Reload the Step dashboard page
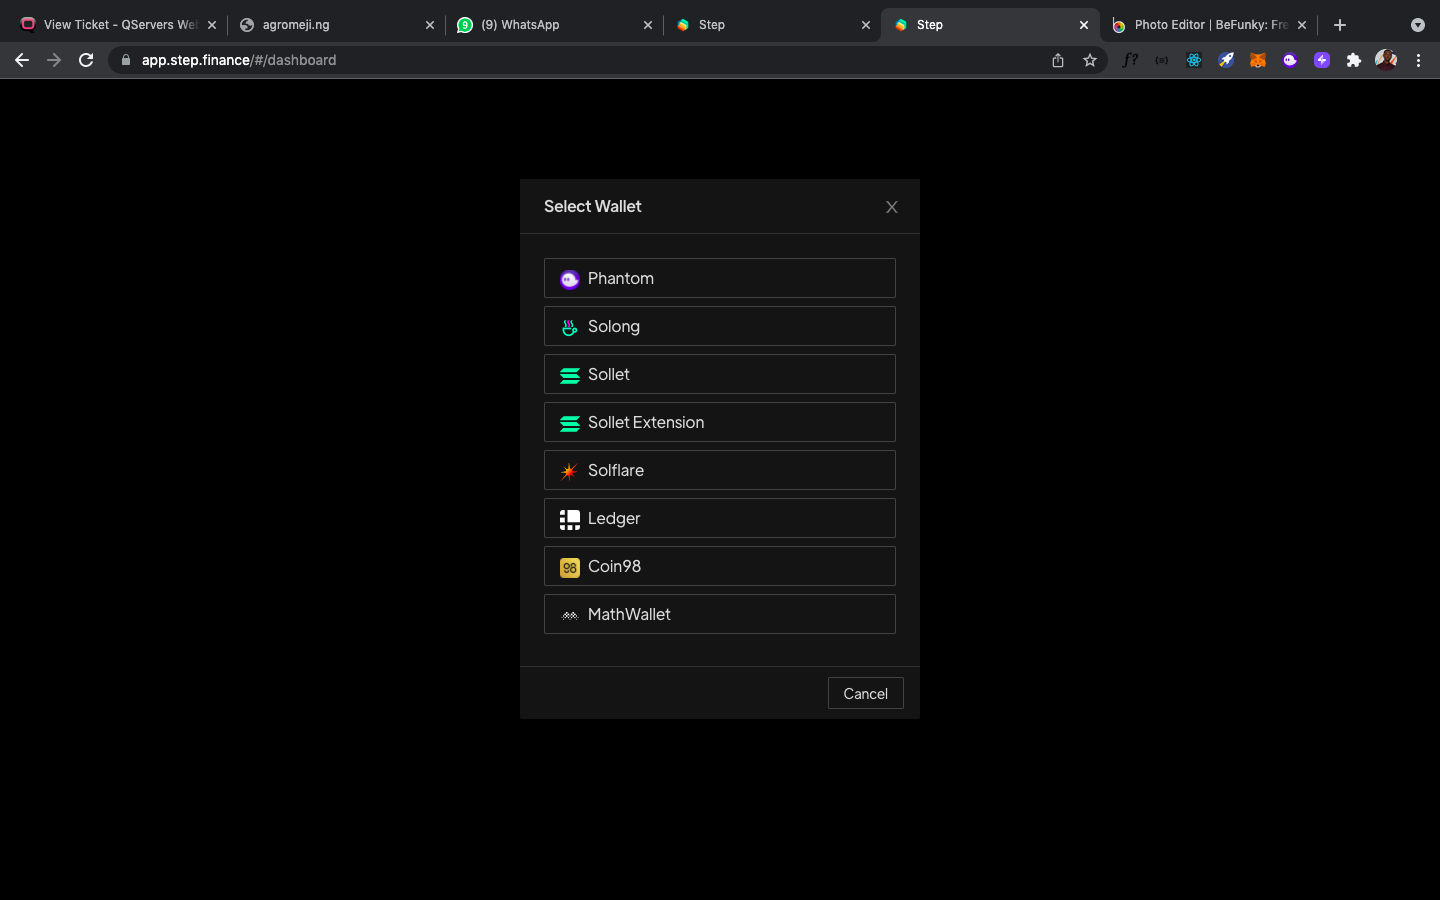The width and height of the screenshot is (1440, 900). click(x=86, y=60)
